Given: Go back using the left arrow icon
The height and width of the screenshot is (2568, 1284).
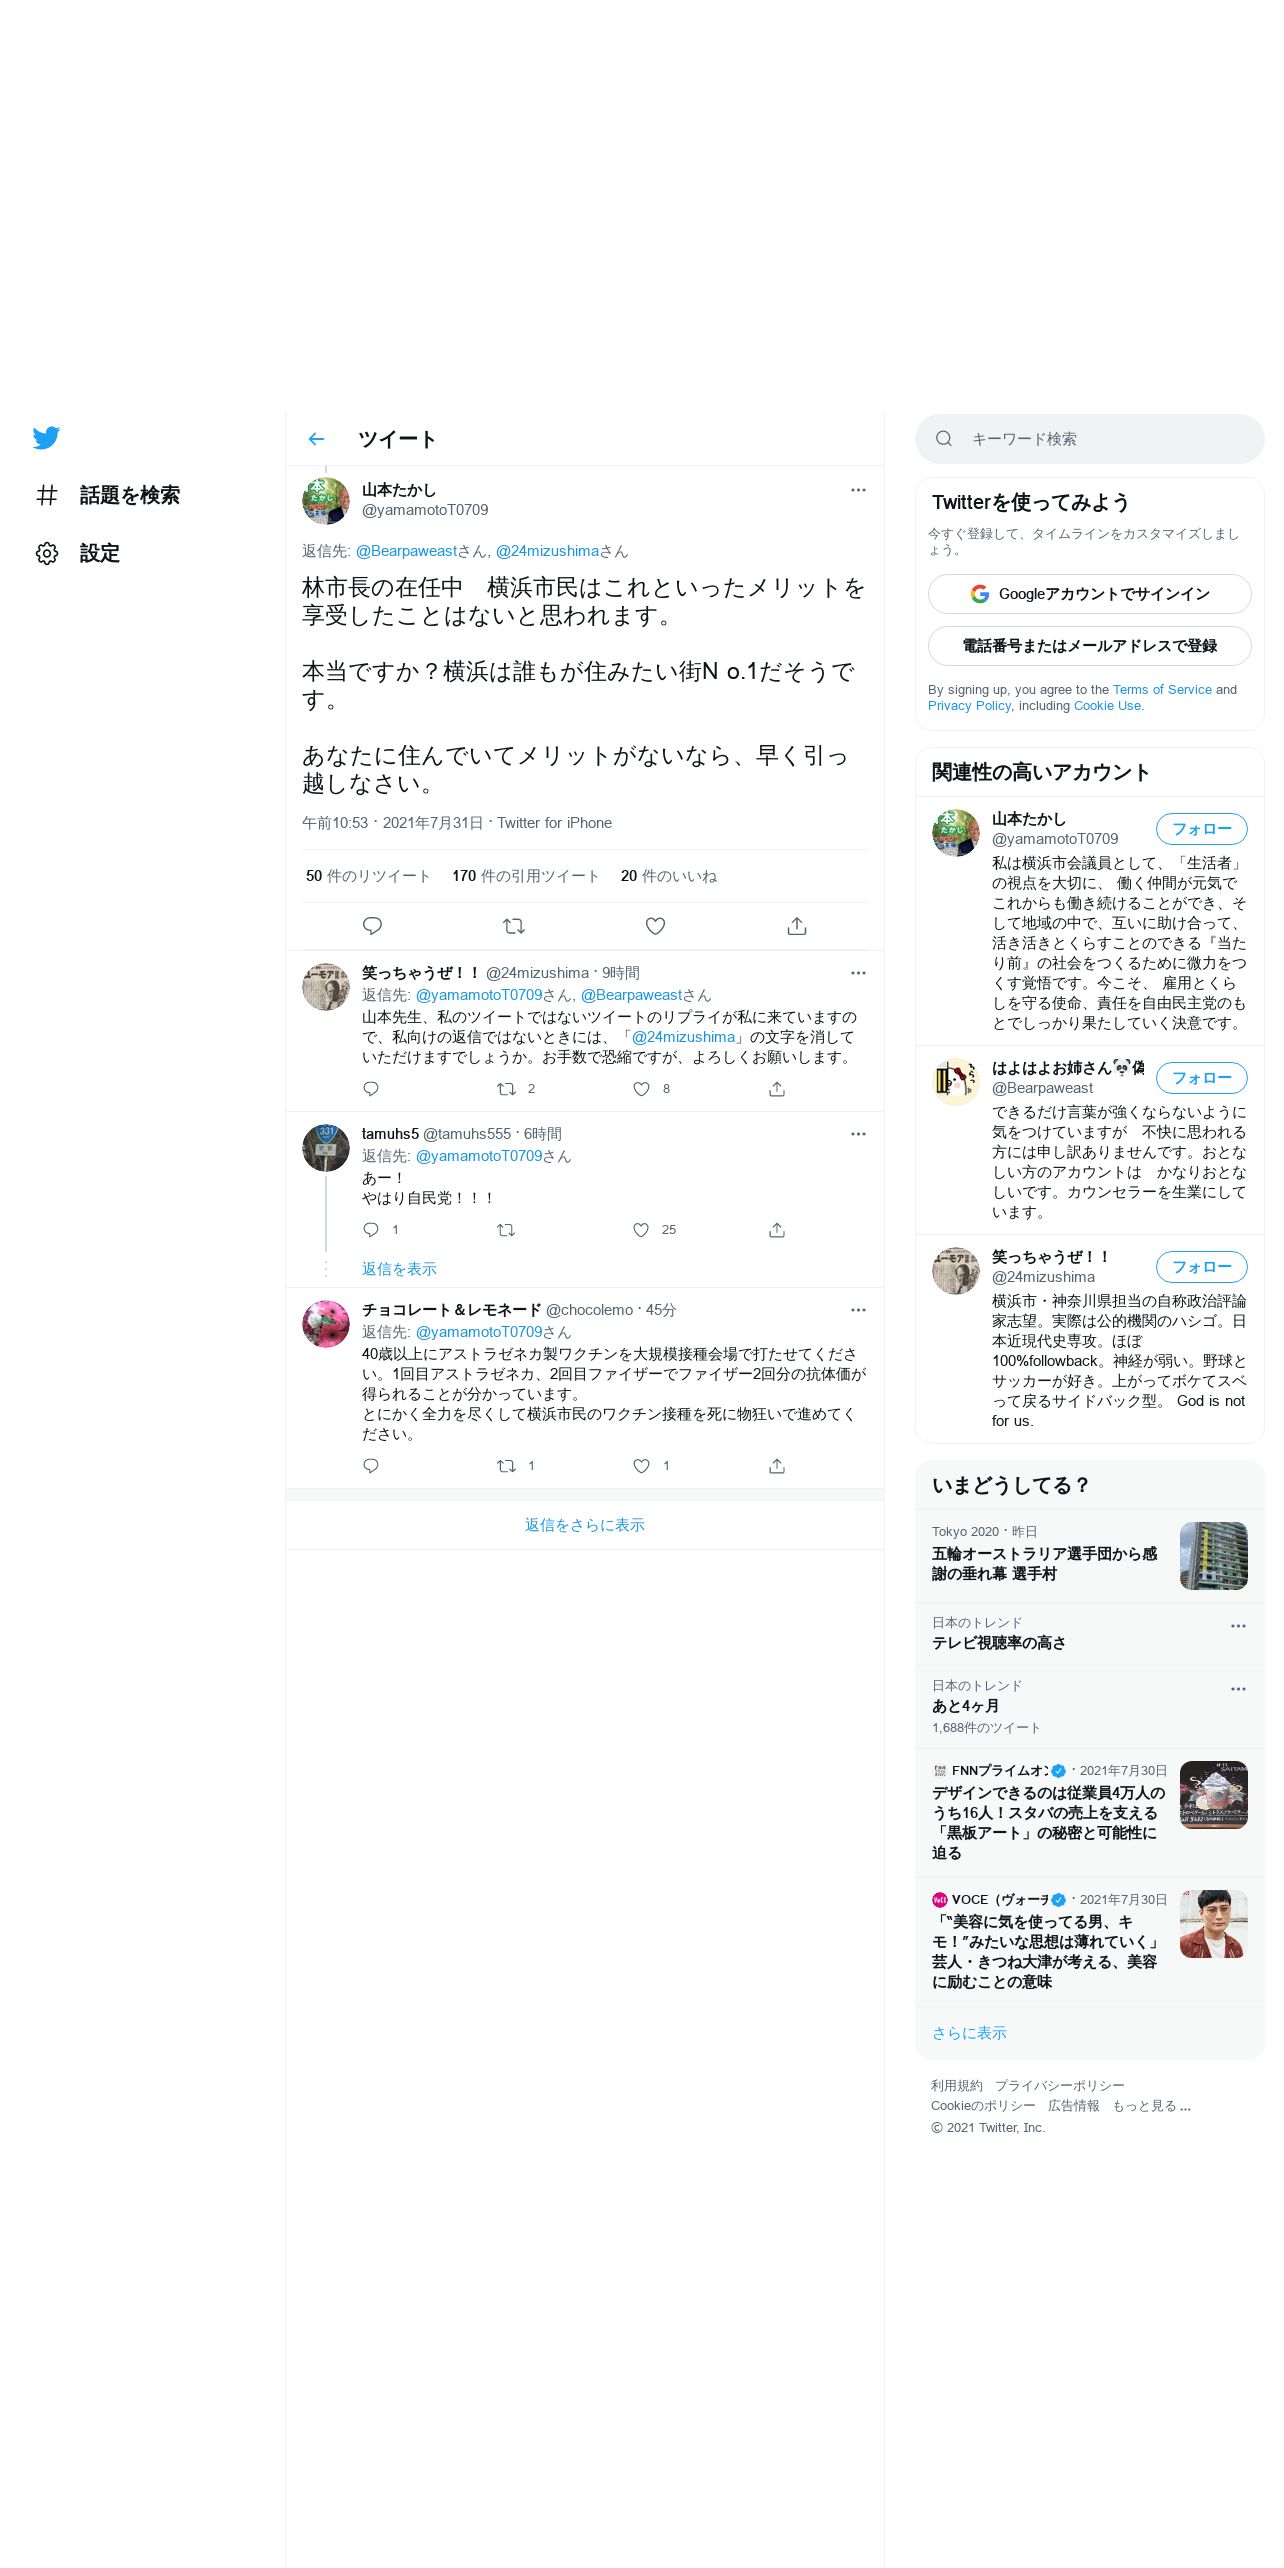Looking at the screenshot, I should [316, 439].
